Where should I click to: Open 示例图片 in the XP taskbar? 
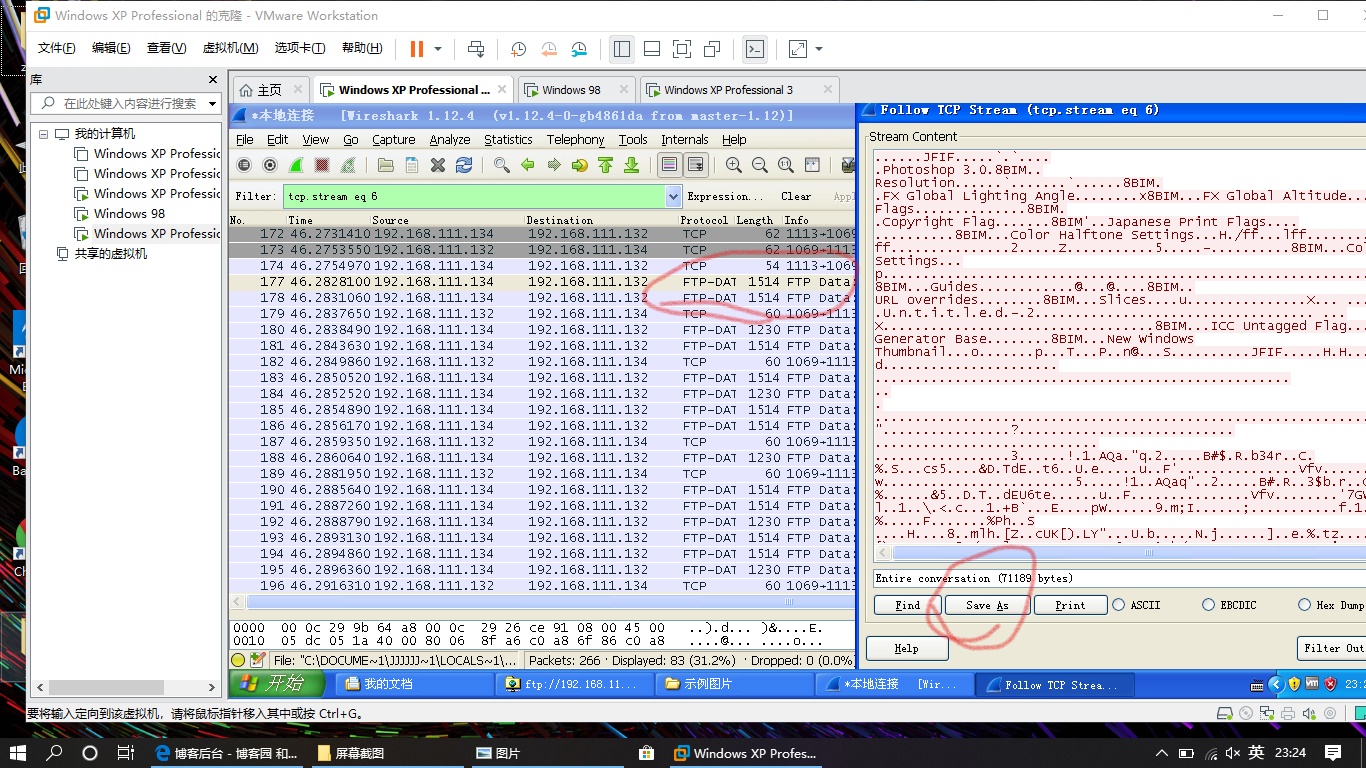(735, 684)
